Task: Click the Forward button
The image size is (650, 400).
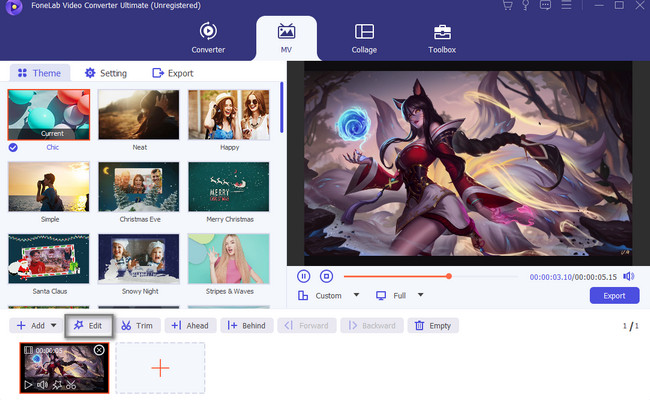Action: tap(306, 325)
